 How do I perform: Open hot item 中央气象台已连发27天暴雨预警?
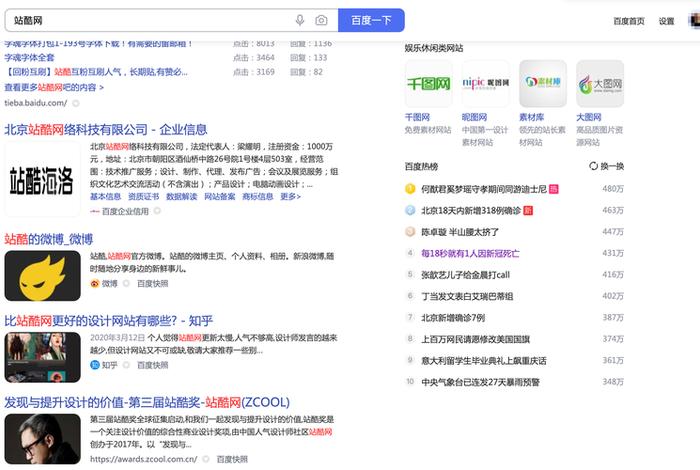[x=480, y=382]
